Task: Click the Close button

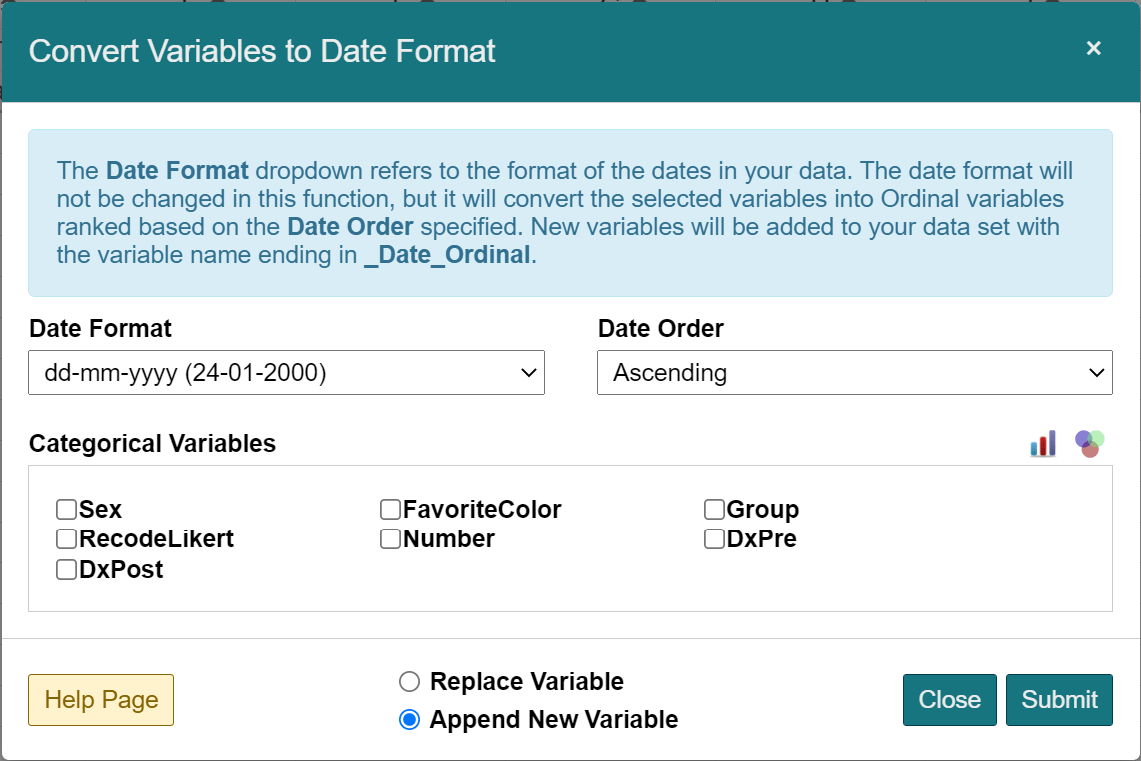Action: (949, 700)
